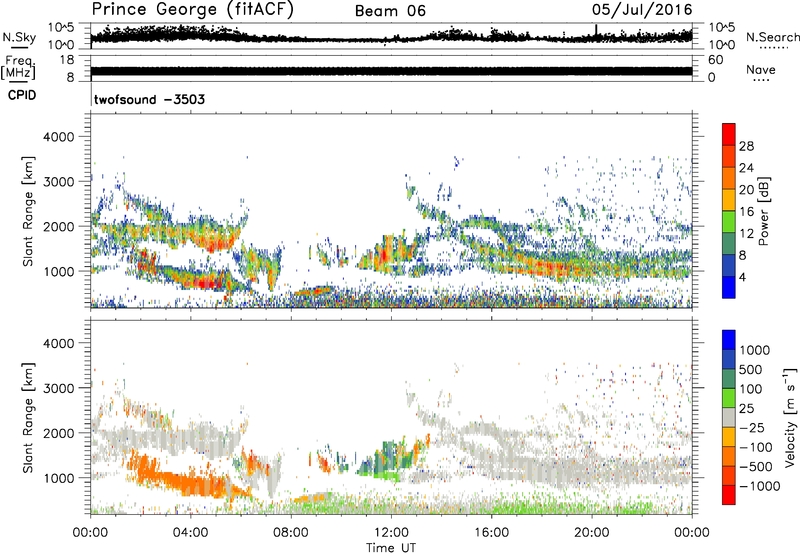Click the "-1000" label on Velocity colorbar
This screenshot has height=554, width=800.
tap(760, 486)
